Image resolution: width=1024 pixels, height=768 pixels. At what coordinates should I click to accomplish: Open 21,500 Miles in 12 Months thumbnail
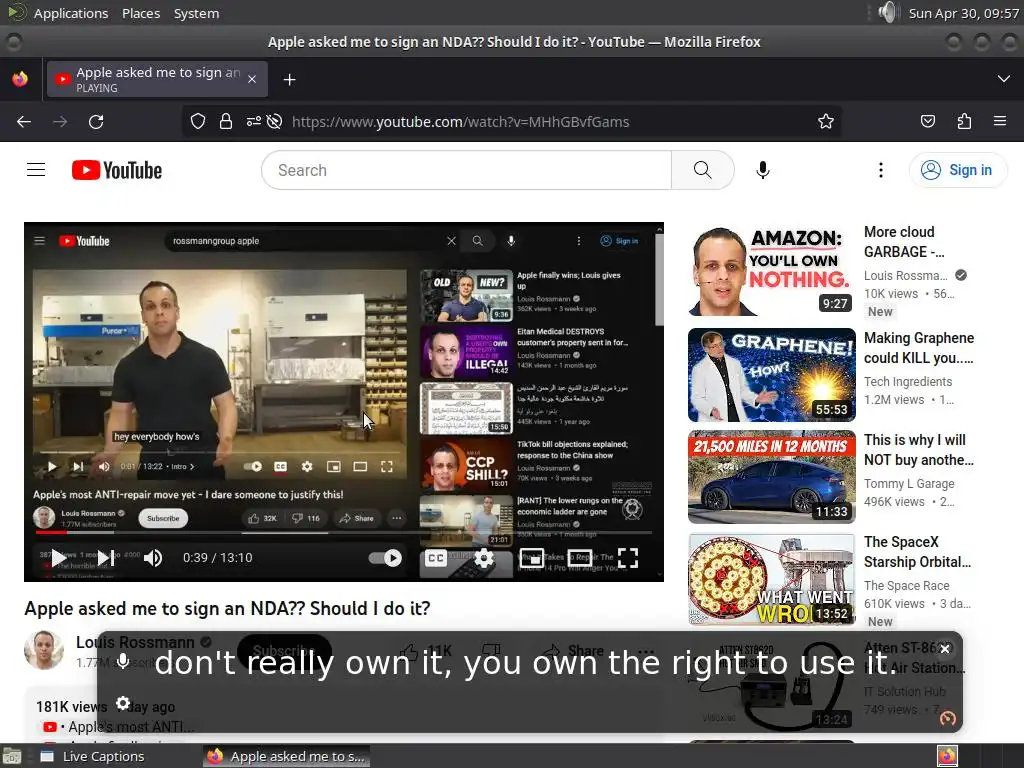pyautogui.click(x=771, y=477)
